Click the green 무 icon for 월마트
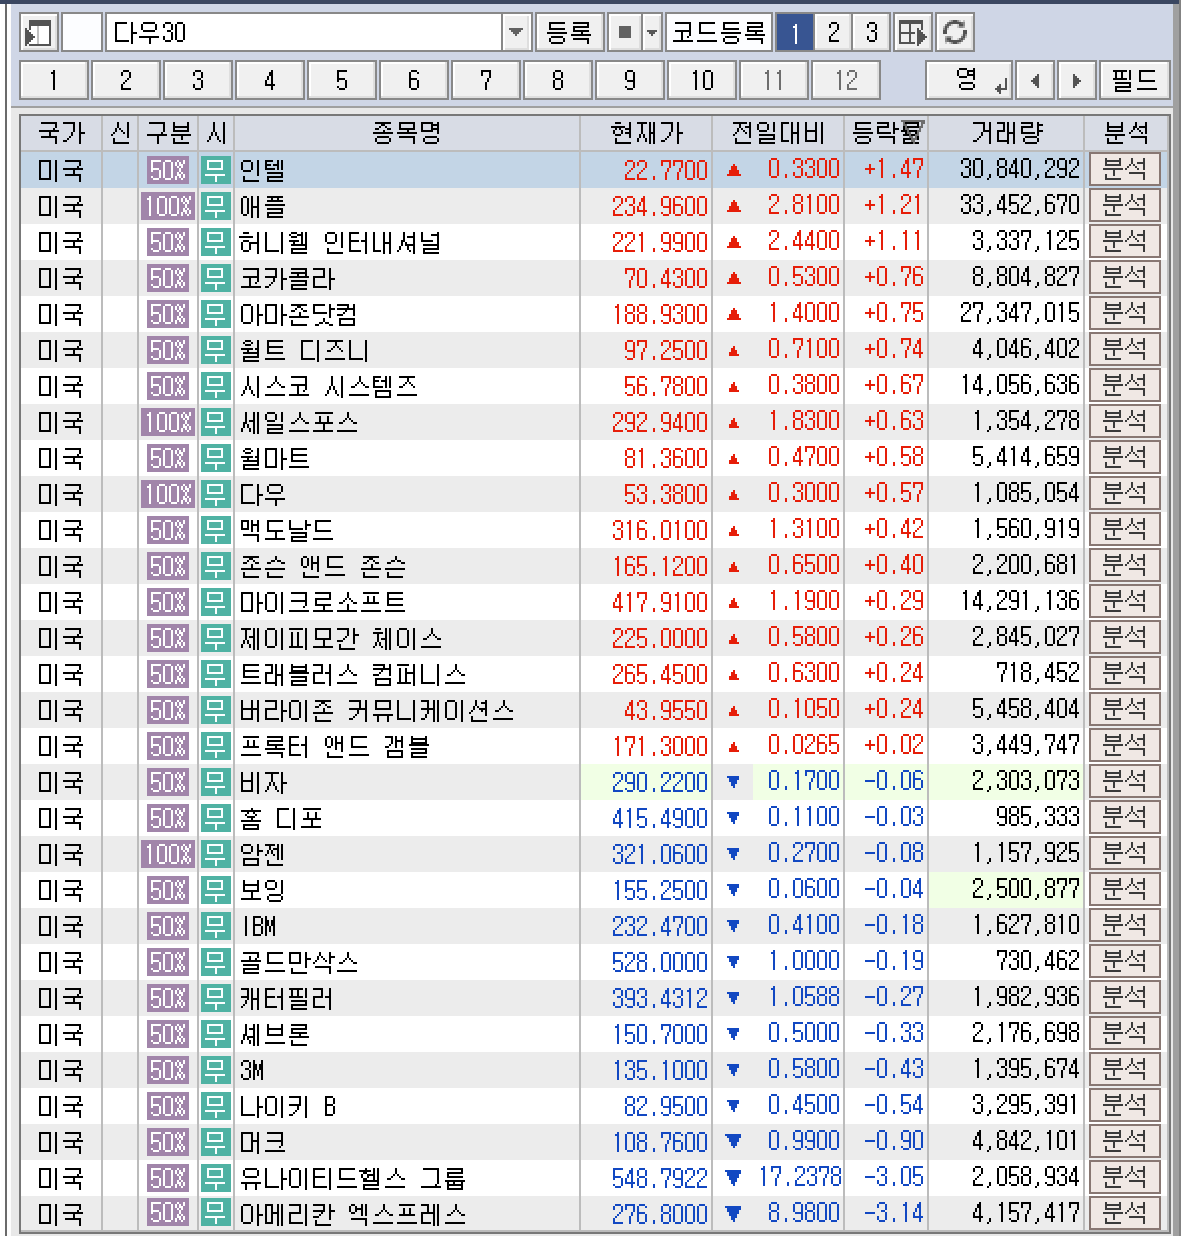The image size is (1181, 1236). pos(215,458)
